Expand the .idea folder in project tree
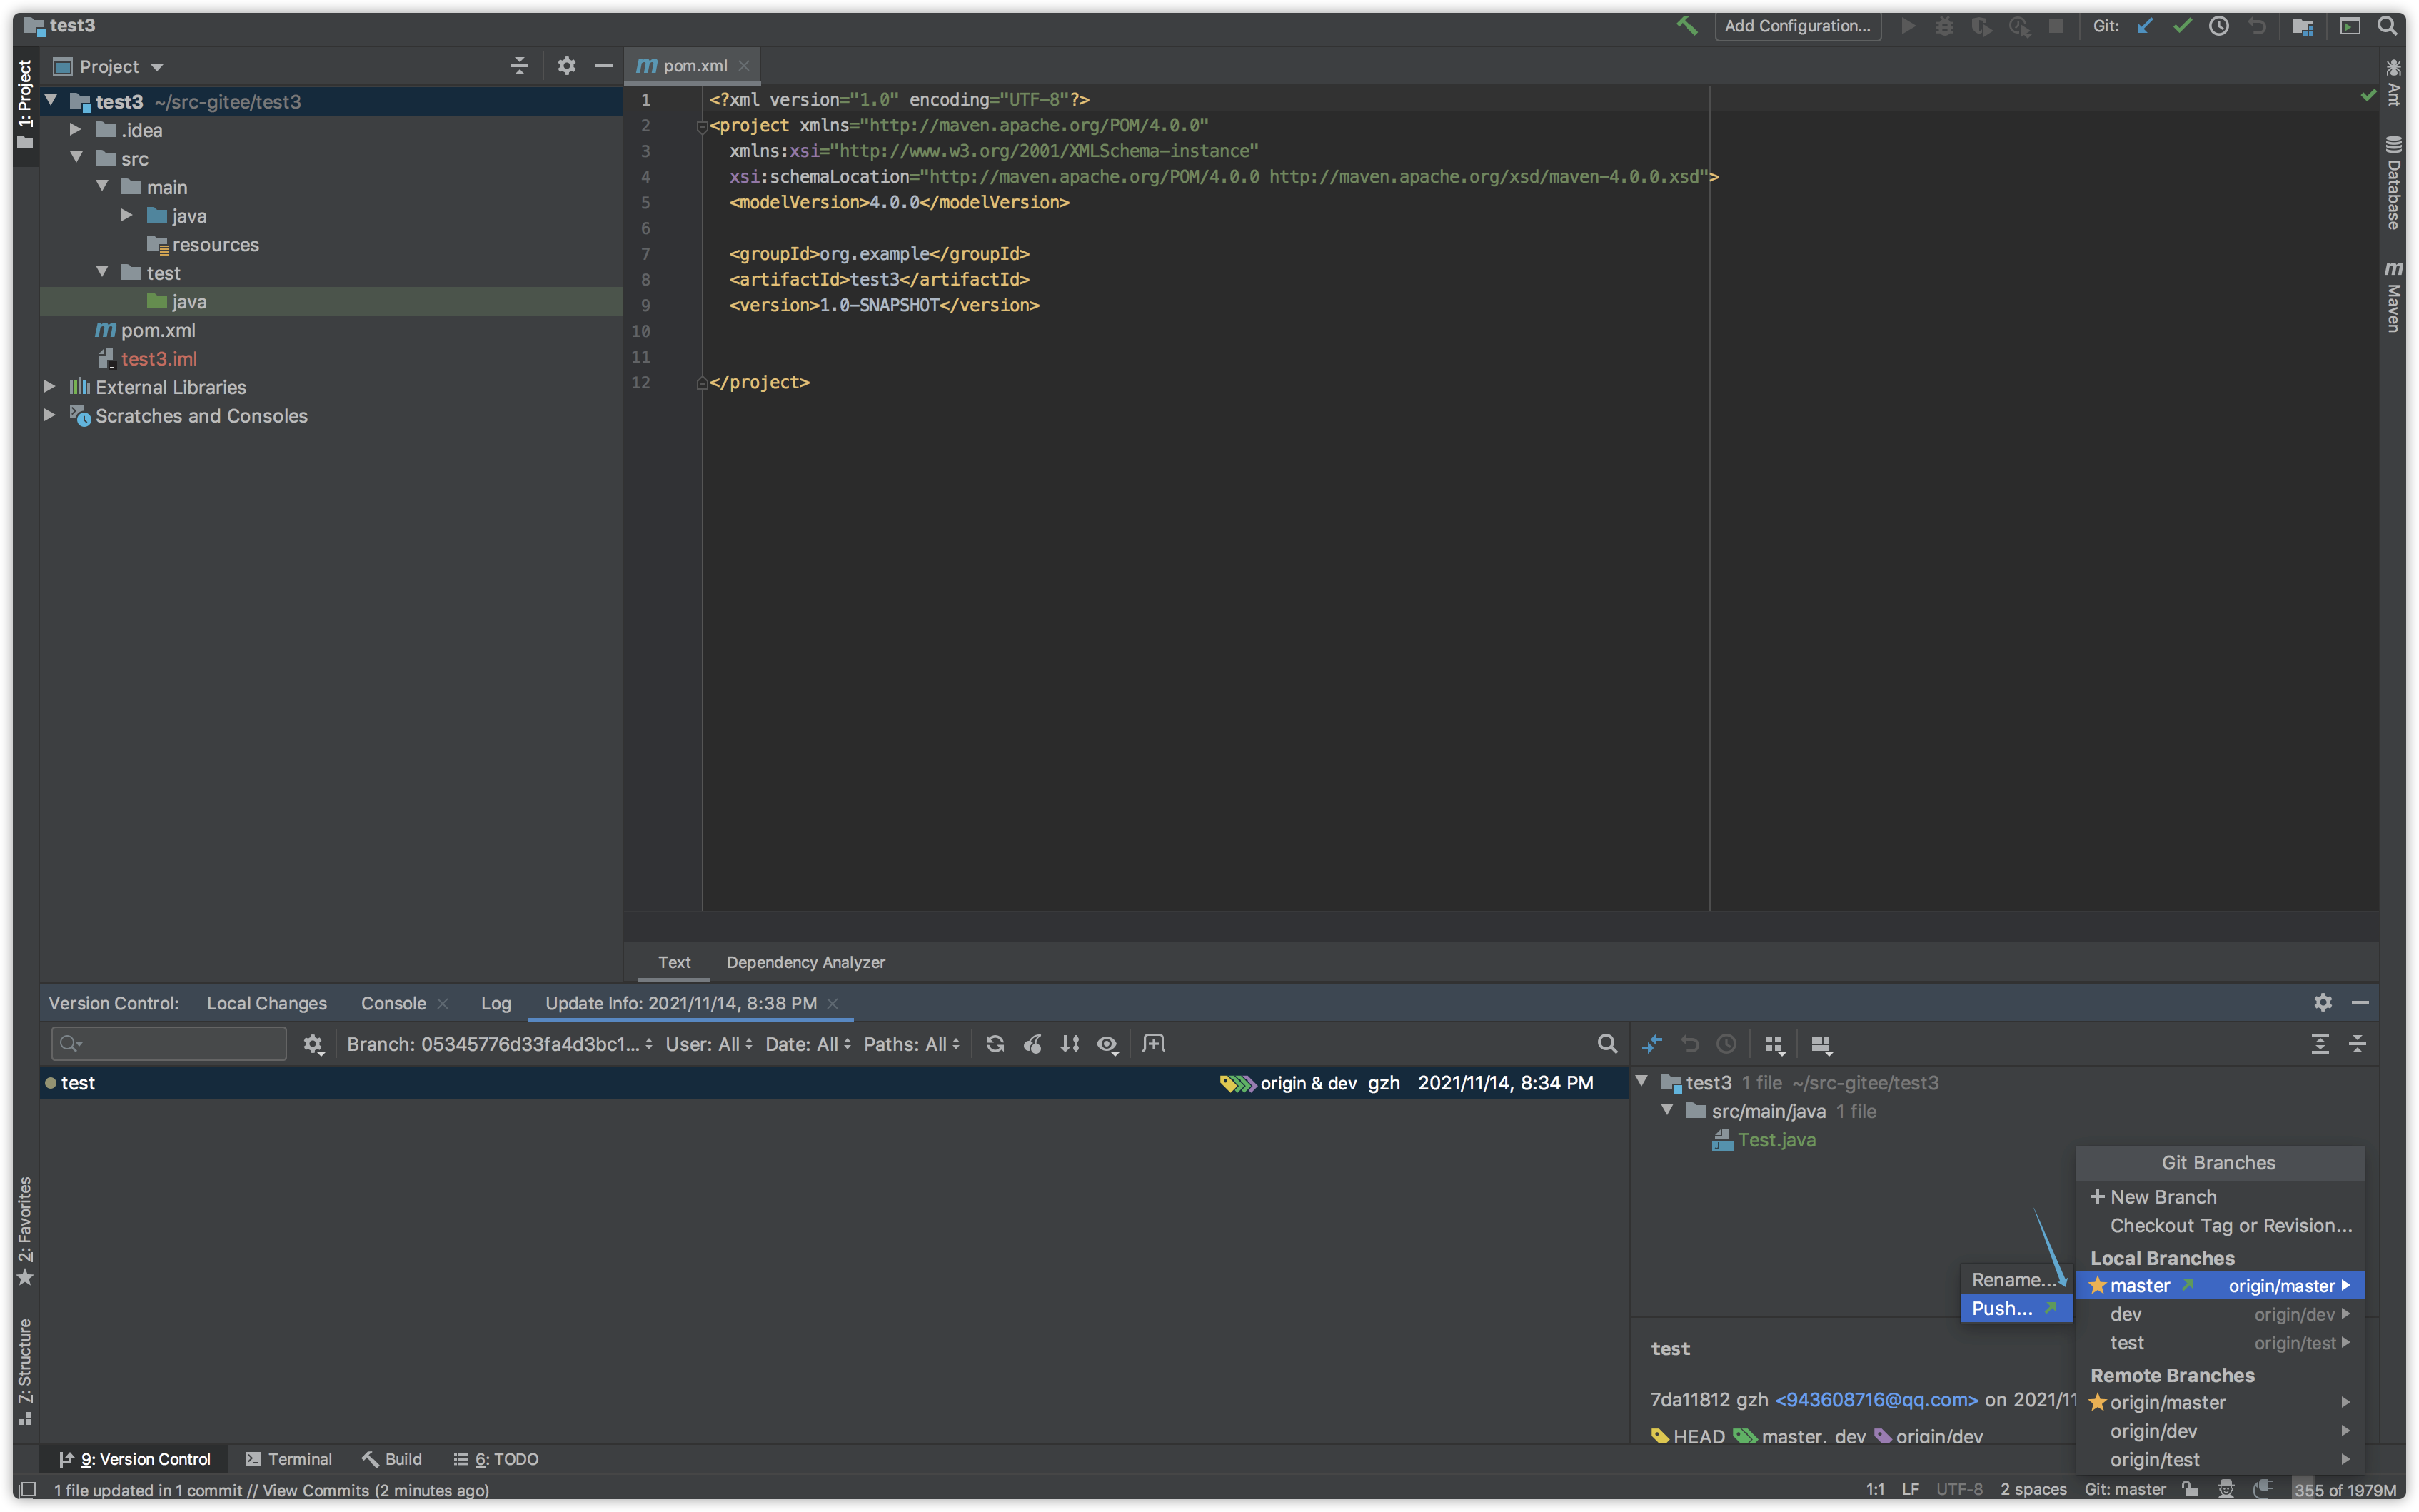This screenshot has height=1512, width=2419. pos(75,130)
